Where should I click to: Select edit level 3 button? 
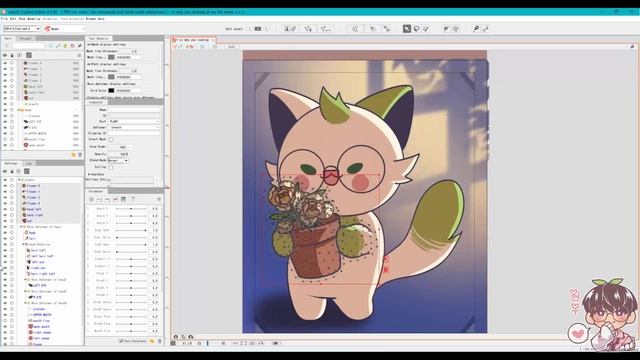coord(267,29)
